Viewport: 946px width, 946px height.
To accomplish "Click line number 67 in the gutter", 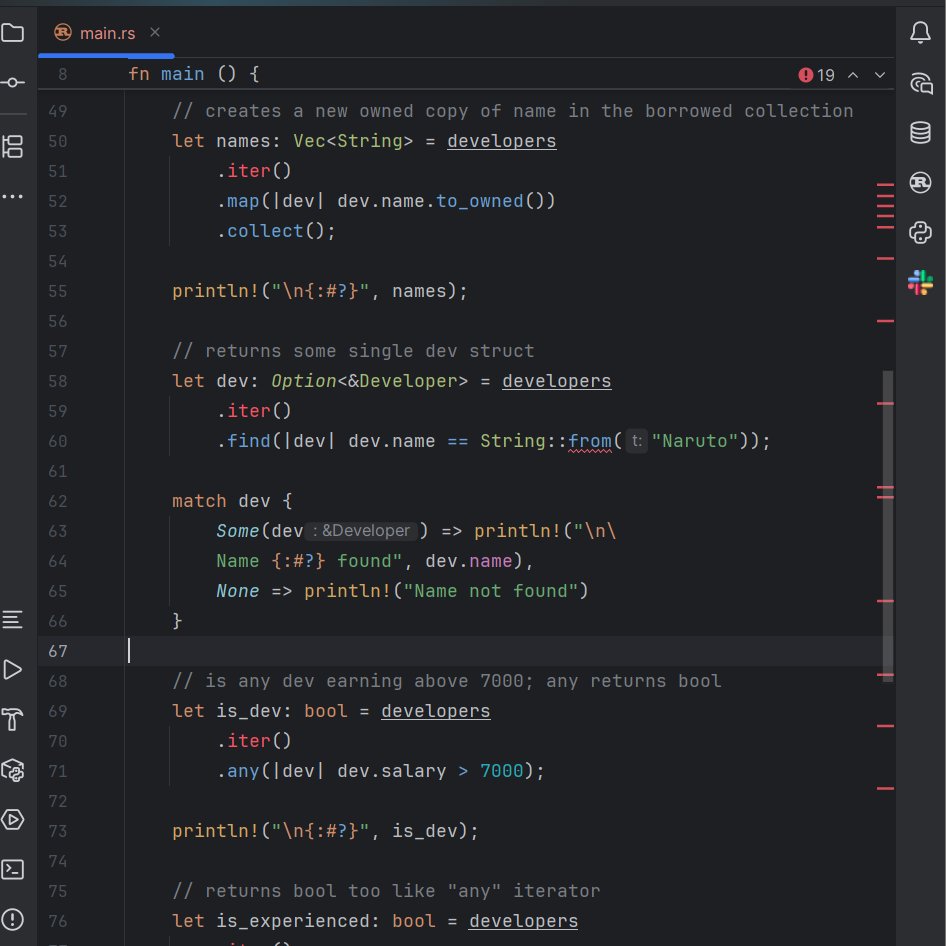I will (58, 652).
